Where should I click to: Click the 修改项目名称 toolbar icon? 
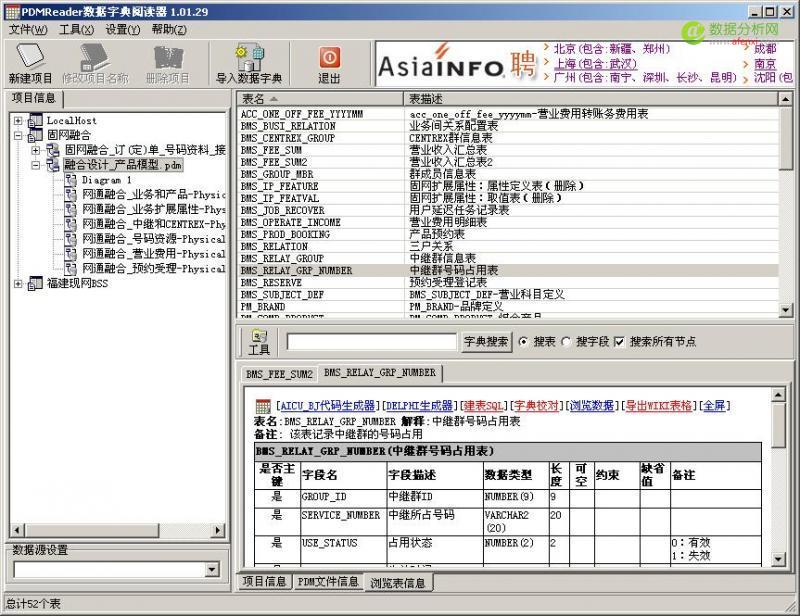click(x=95, y=57)
